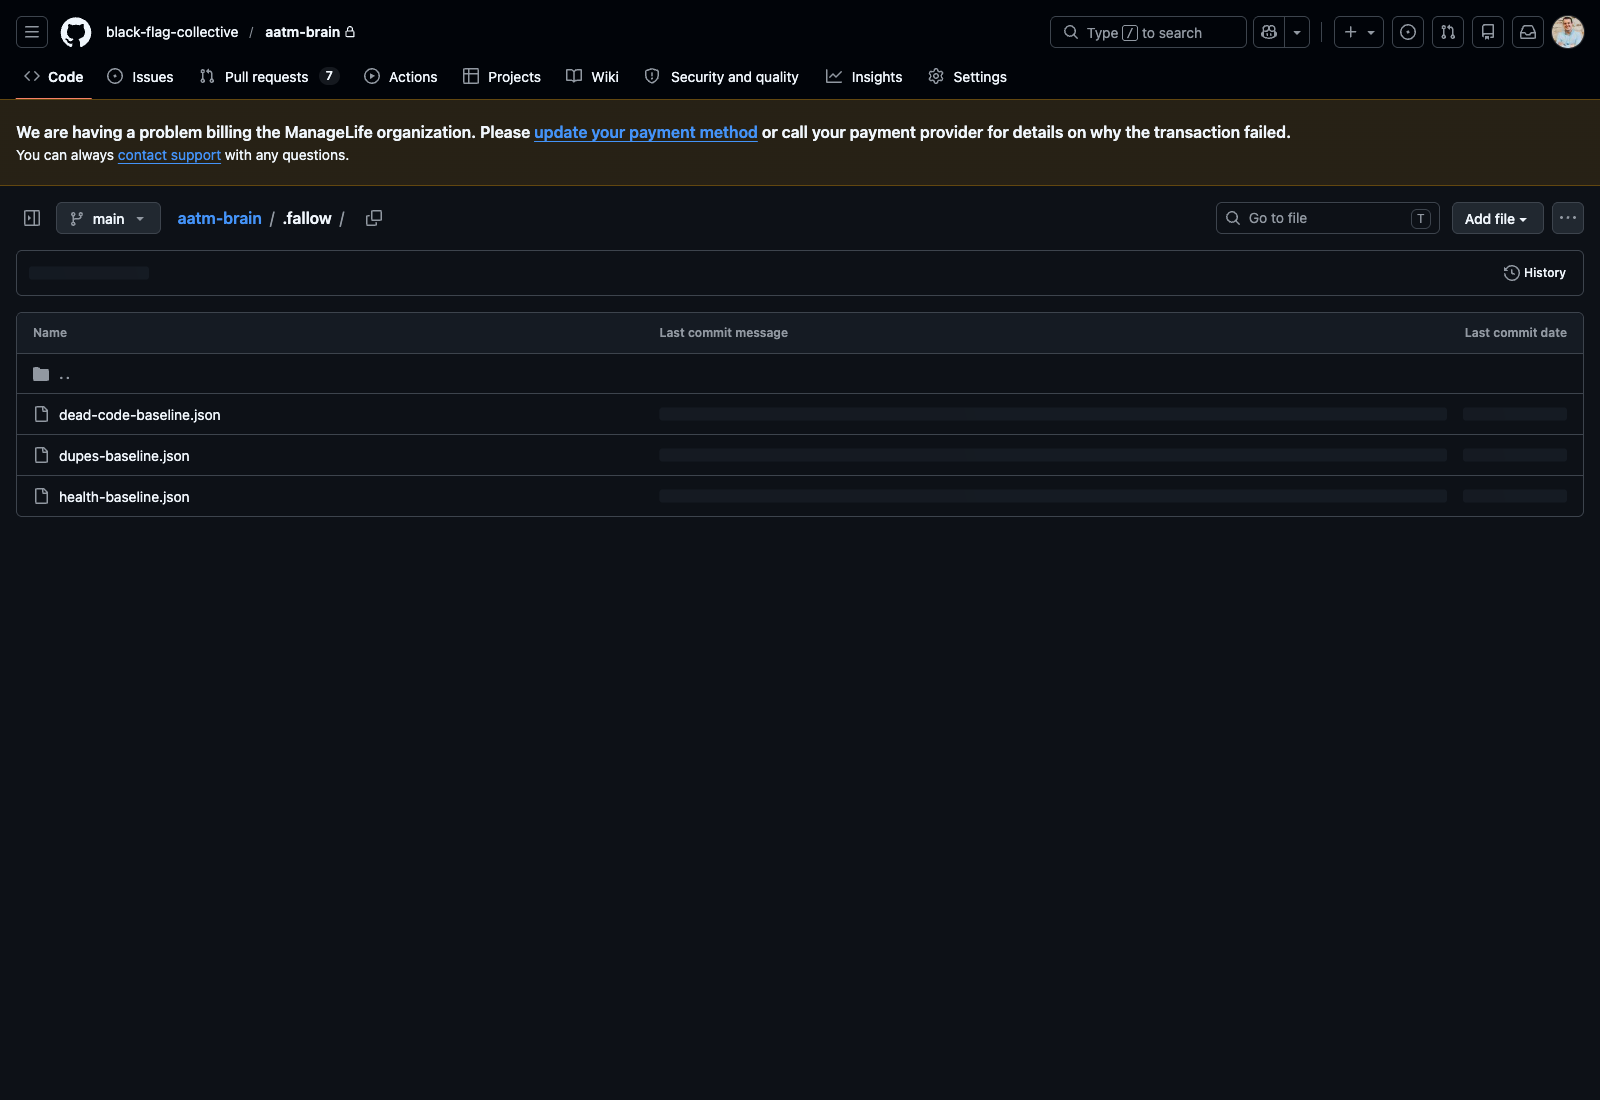Image resolution: width=1600 pixels, height=1100 pixels.
Task: Open the Add file dropdown
Action: [x=1496, y=218]
